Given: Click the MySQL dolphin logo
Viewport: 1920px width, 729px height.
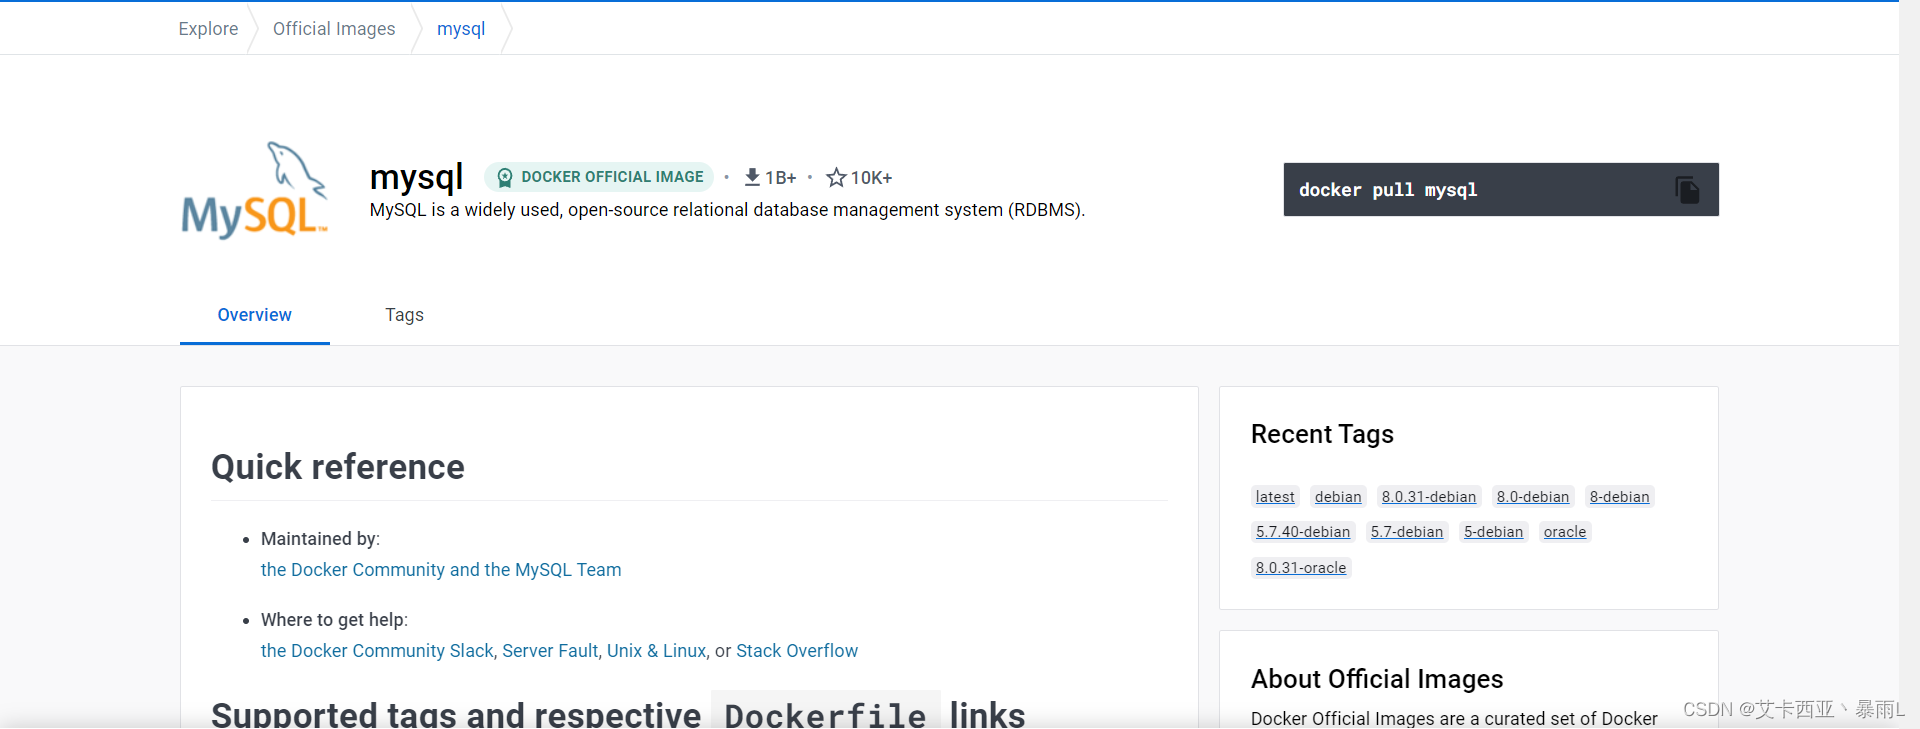Looking at the screenshot, I should 255,190.
